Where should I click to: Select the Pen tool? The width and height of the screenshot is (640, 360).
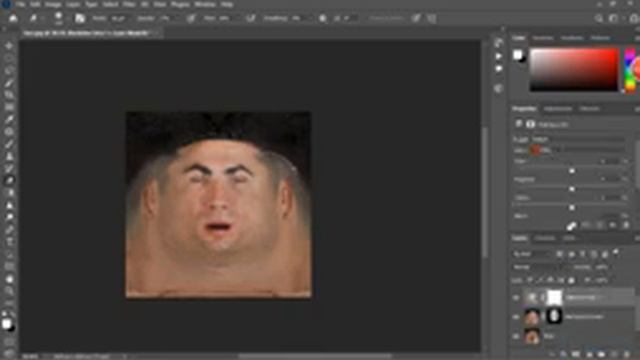pyautogui.click(x=9, y=230)
